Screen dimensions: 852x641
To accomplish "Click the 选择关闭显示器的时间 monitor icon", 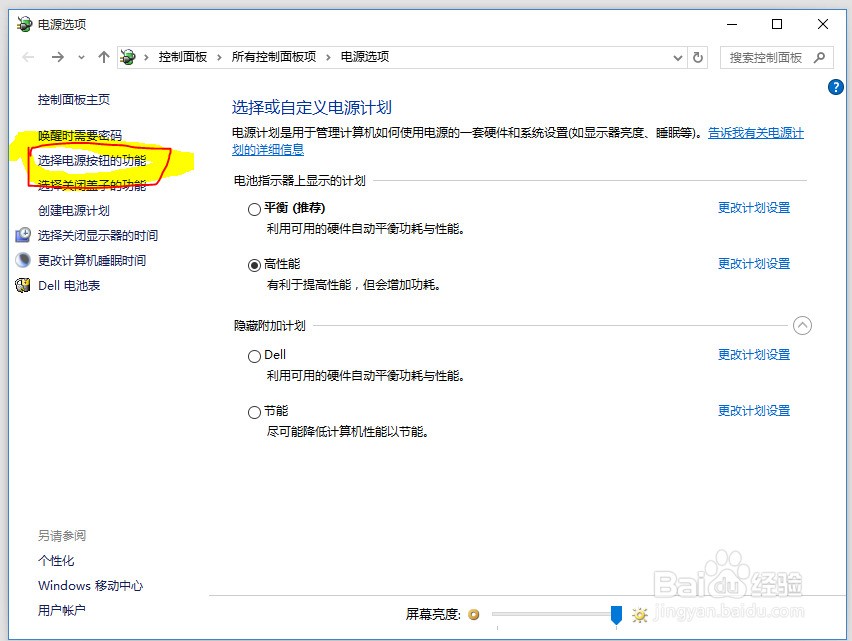I will pos(23,235).
